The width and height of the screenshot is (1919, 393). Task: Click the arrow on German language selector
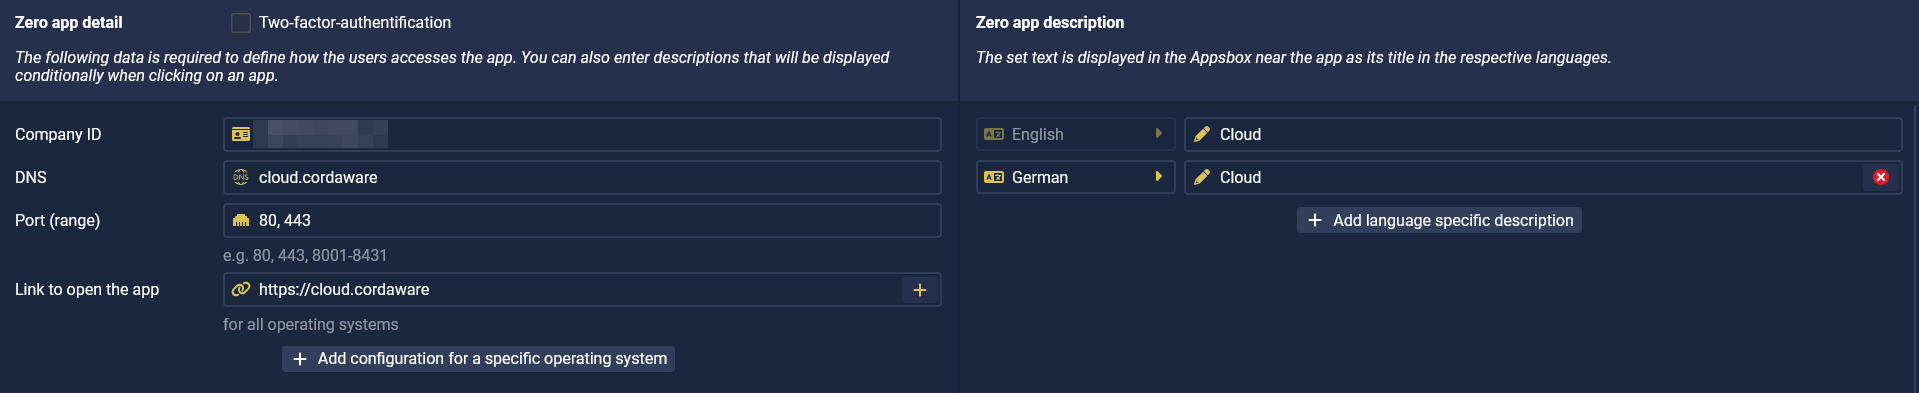pyautogui.click(x=1159, y=177)
